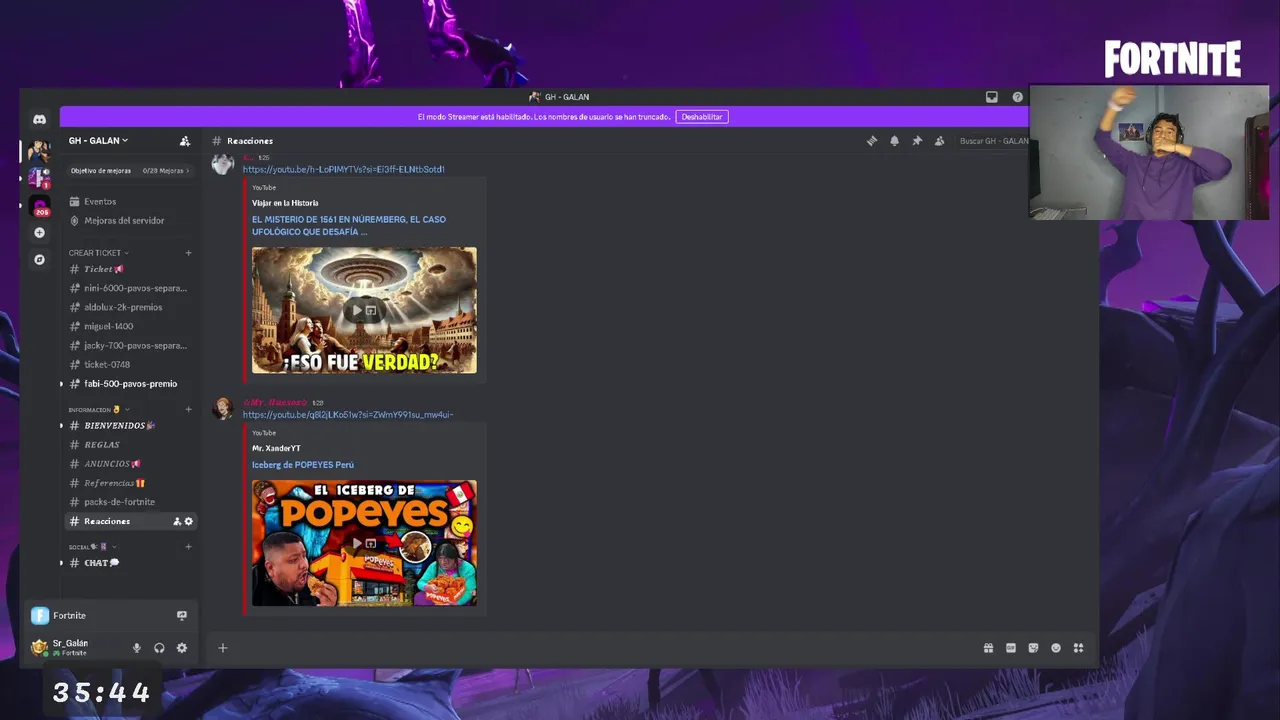
Task: Click the Sr_Galán user profile panel
Action: (72, 648)
